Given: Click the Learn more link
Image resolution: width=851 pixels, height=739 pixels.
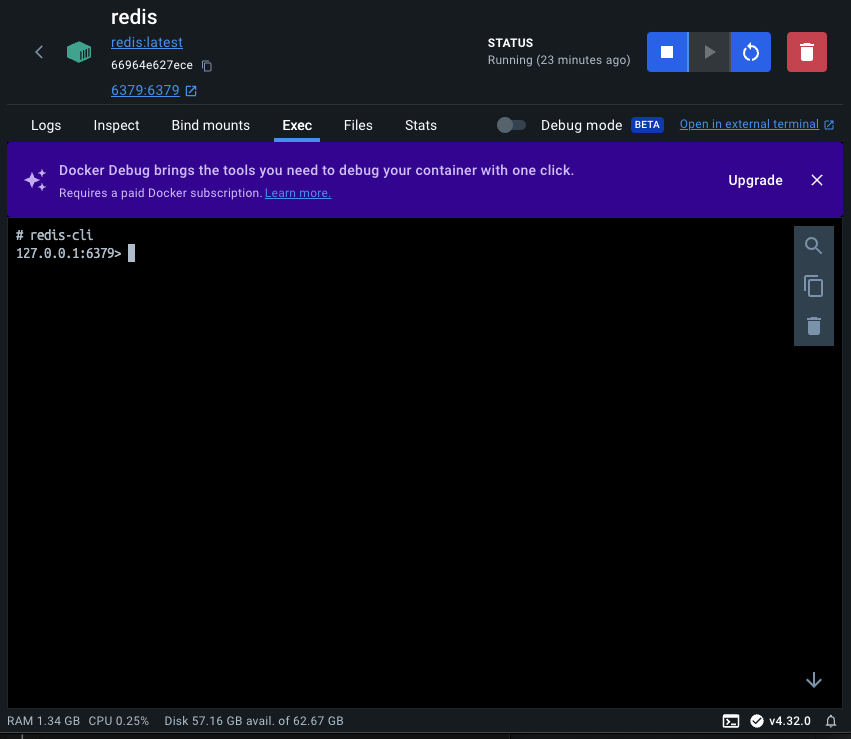Looking at the screenshot, I should pos(297,193).
